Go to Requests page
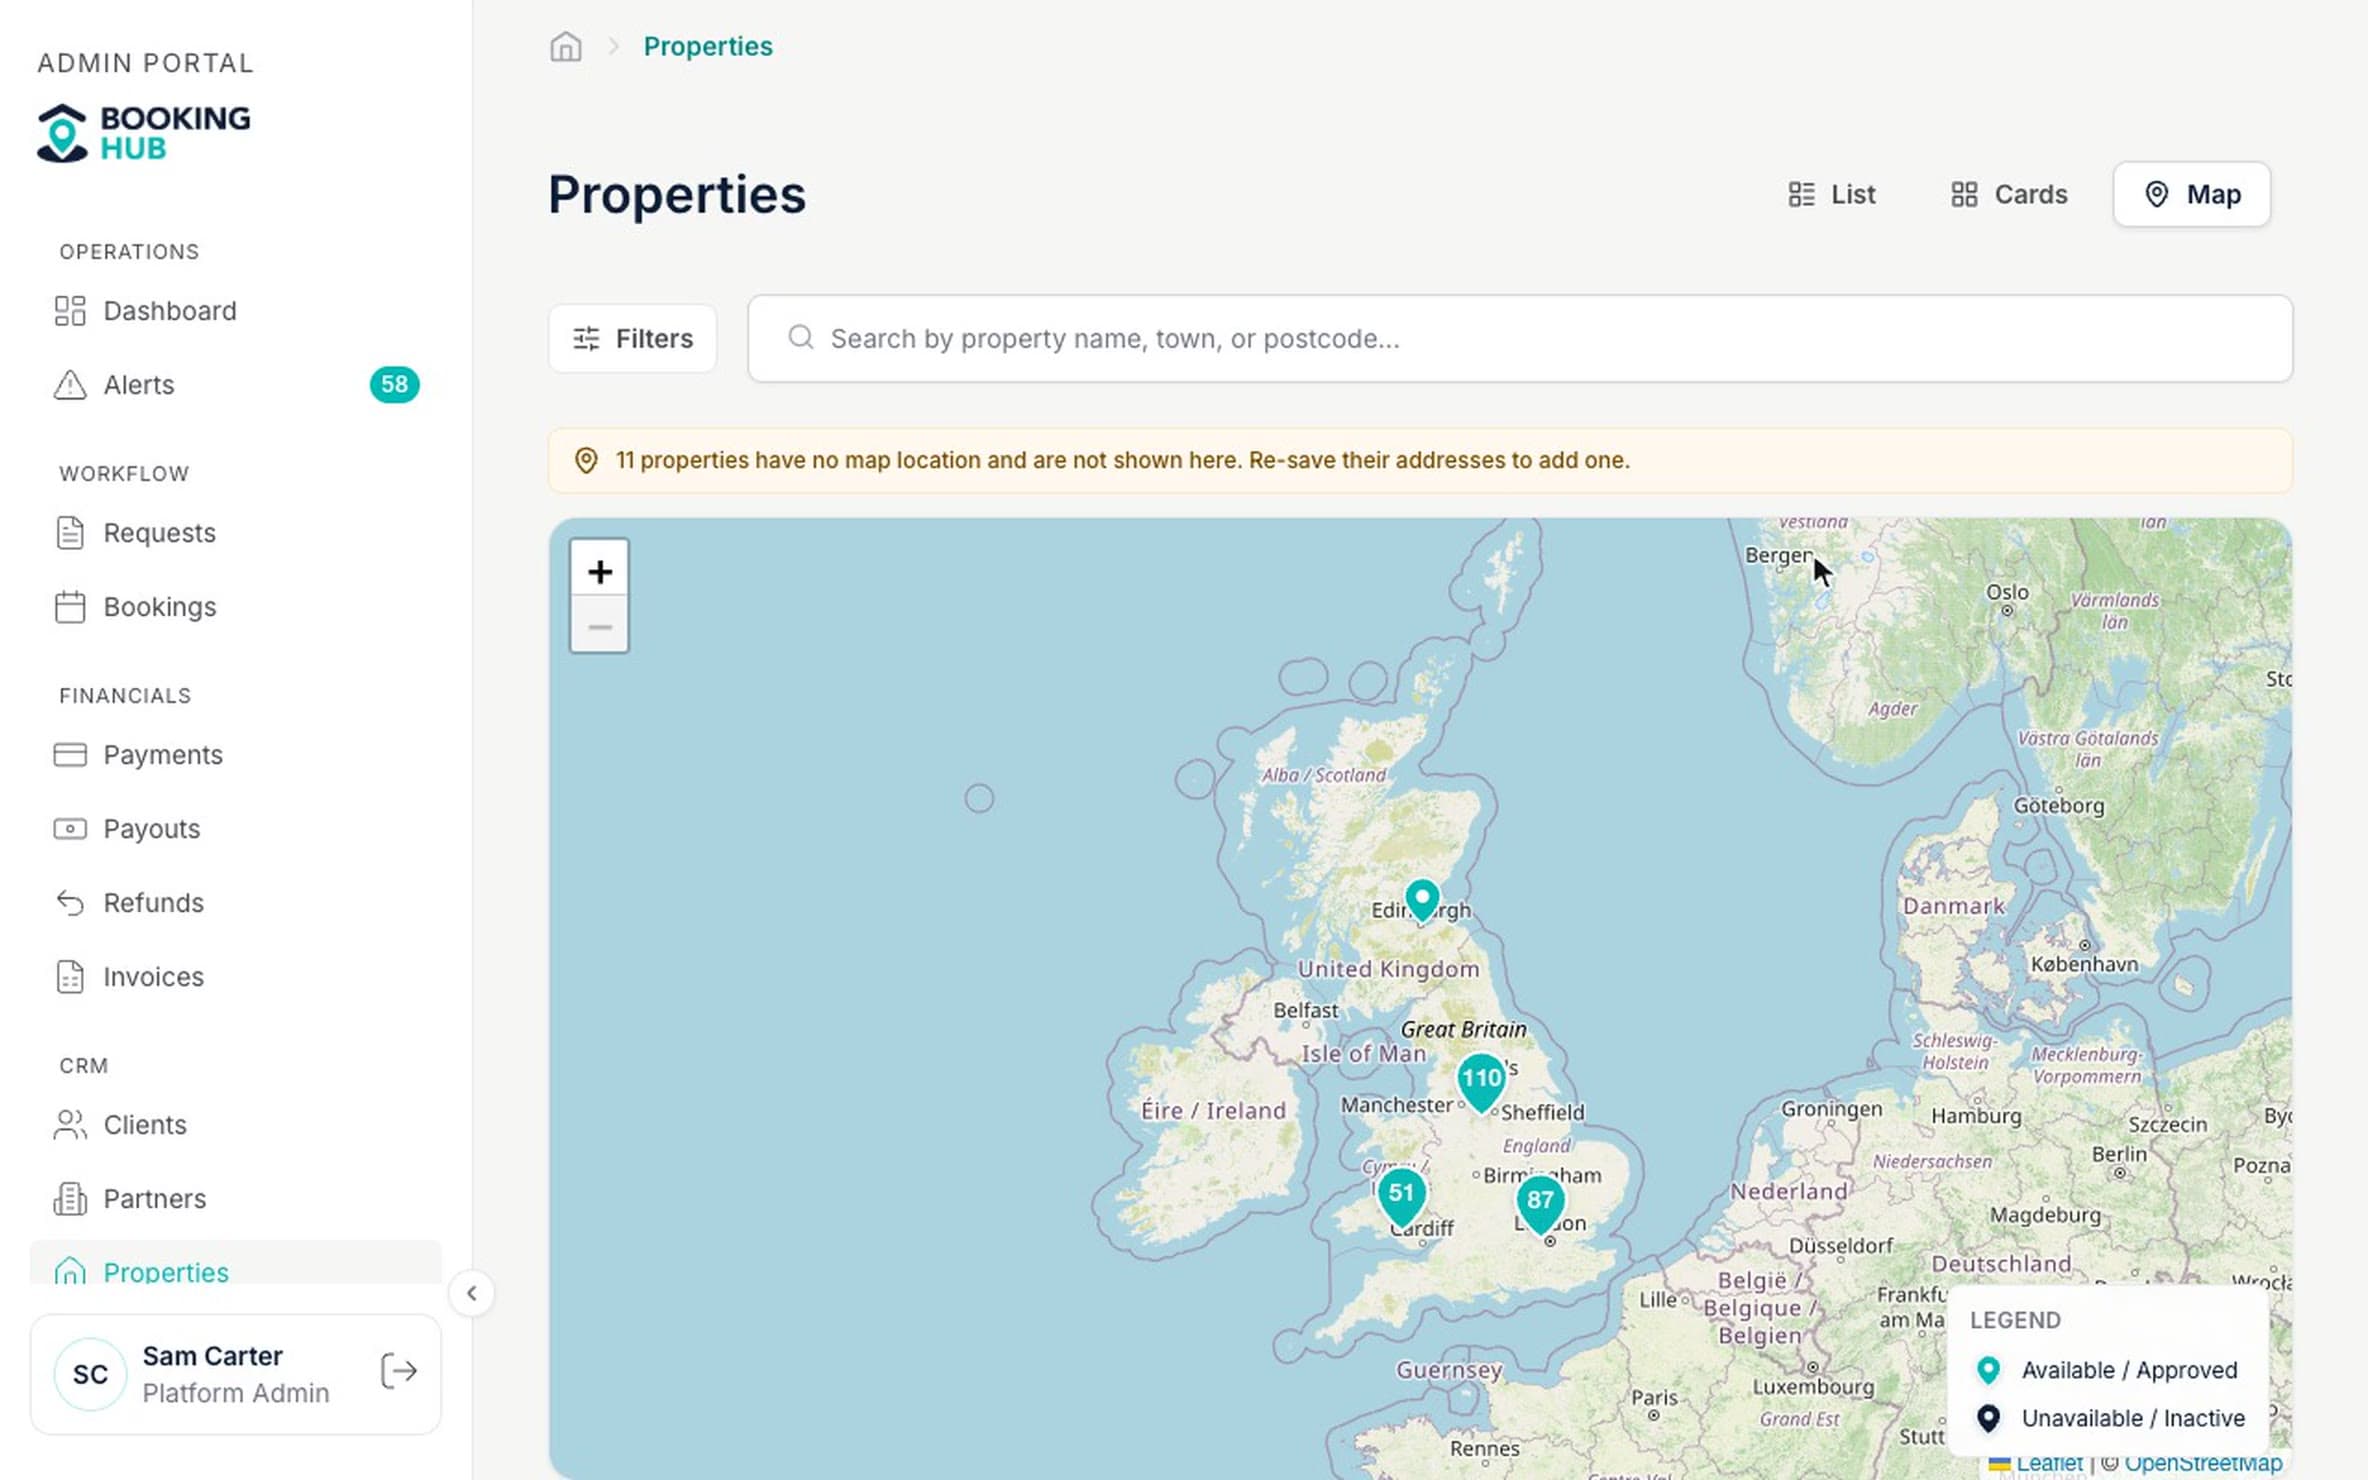 pyautogui.click(x=236, y=533)
